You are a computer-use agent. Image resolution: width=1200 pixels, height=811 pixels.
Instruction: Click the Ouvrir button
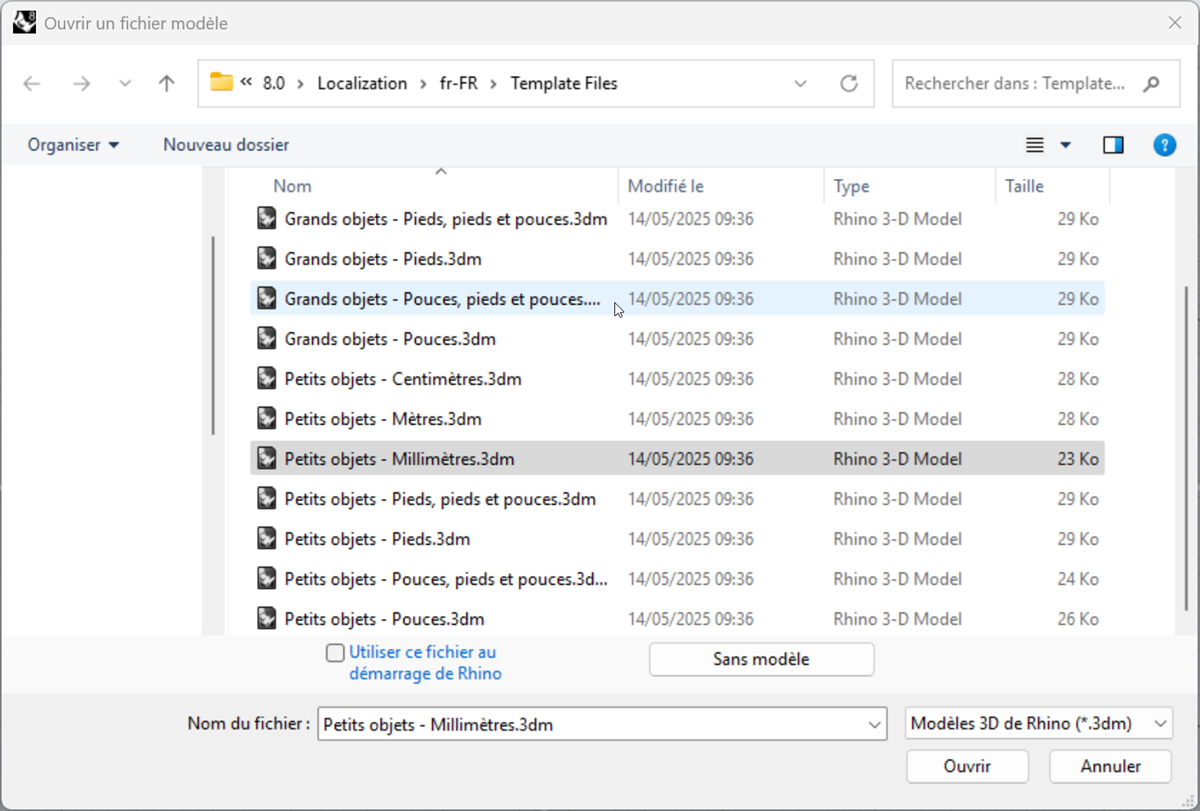click(x=967, y=767)
